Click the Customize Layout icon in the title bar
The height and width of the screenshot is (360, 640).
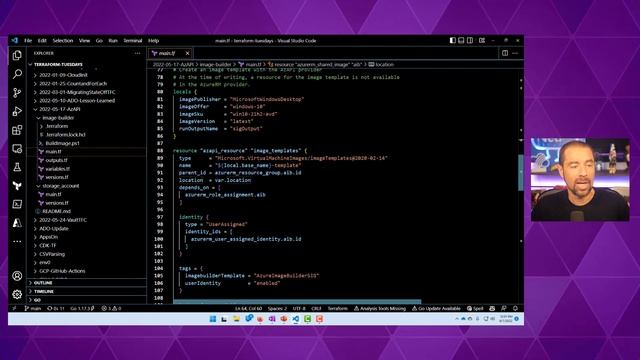click(x=482, y=40)
